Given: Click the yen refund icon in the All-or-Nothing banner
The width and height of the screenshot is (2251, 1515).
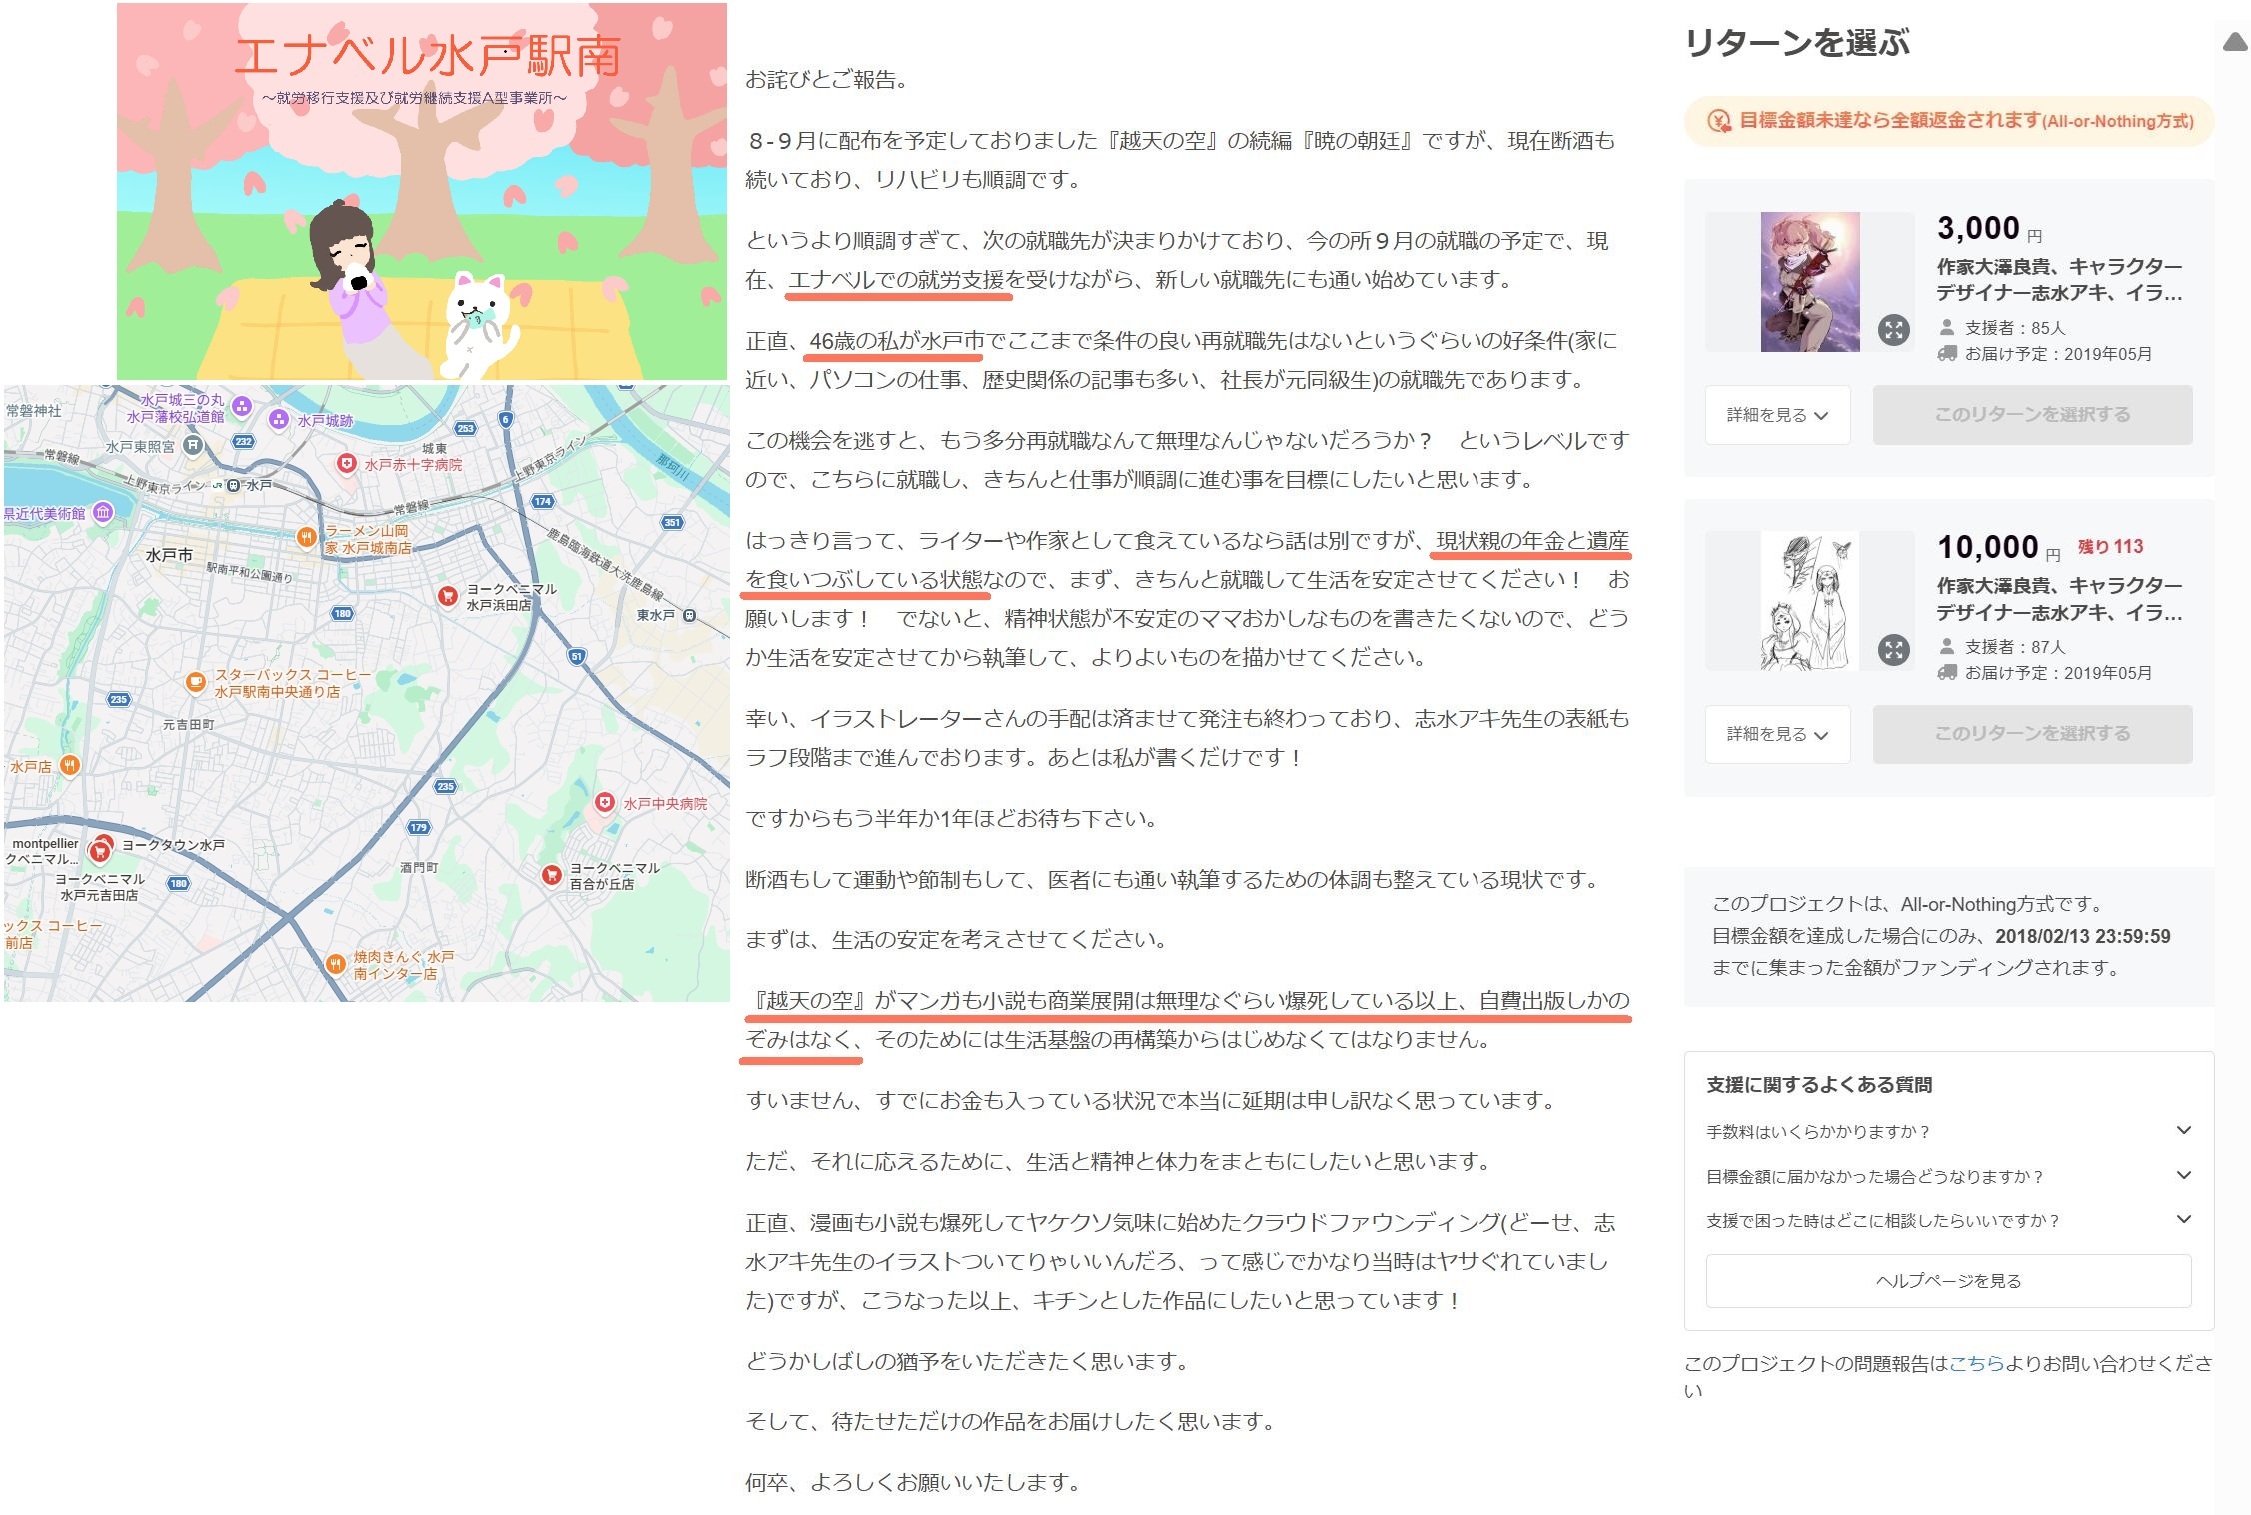Looking at the screenshot, I should 1719,121.
